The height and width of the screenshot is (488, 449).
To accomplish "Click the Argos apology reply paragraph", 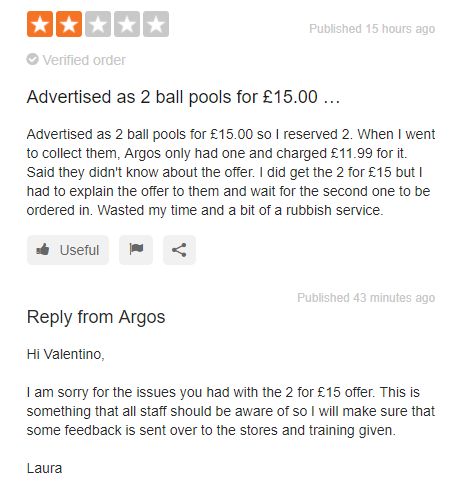I will coord(231,411).
